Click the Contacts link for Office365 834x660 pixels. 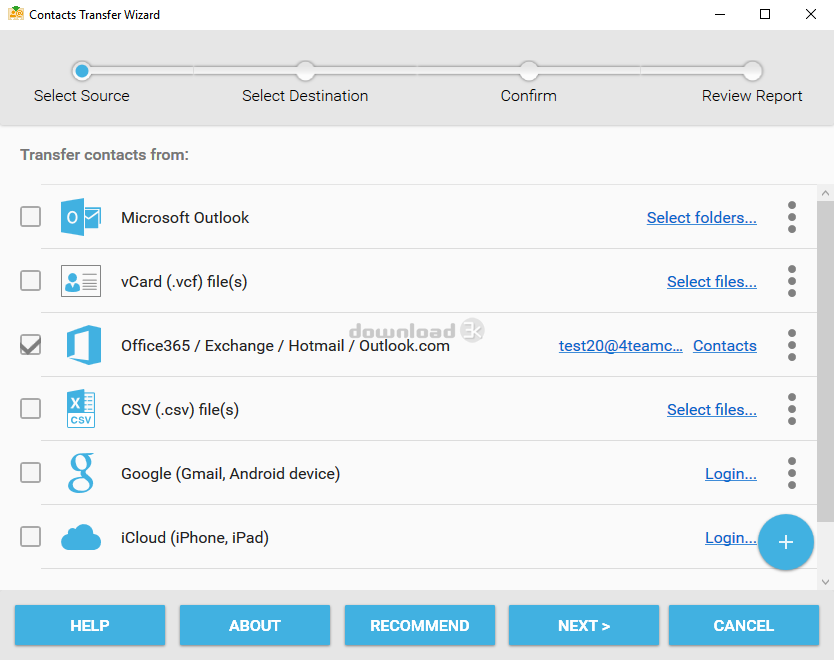tap(724, 346)
